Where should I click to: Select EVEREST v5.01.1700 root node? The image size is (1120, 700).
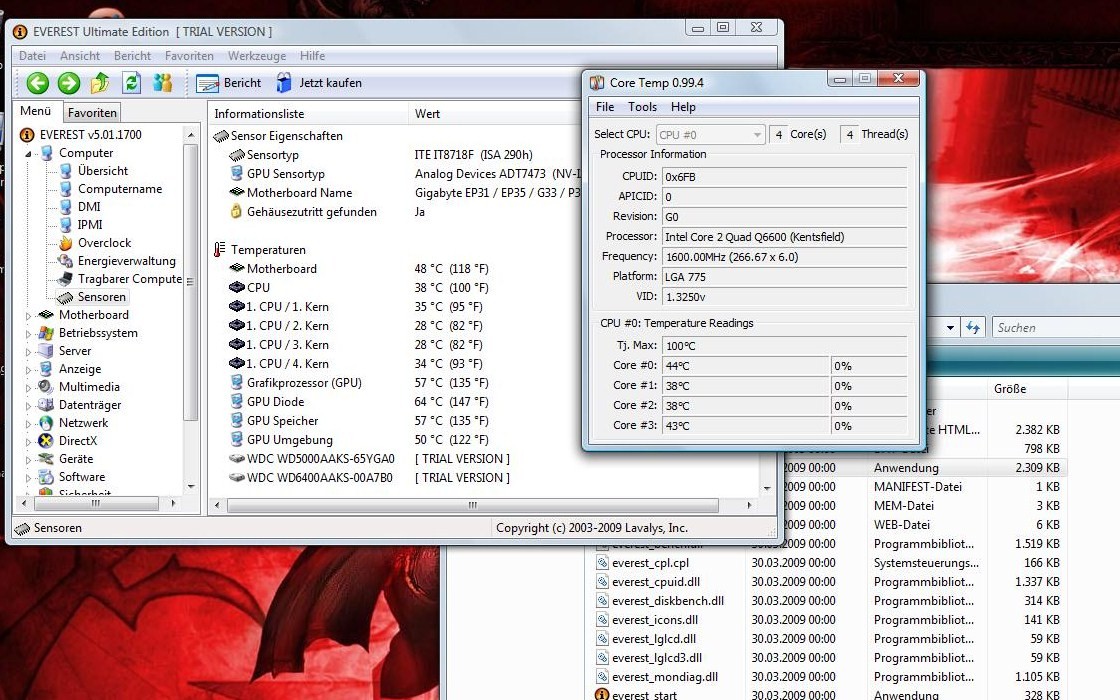90,134
